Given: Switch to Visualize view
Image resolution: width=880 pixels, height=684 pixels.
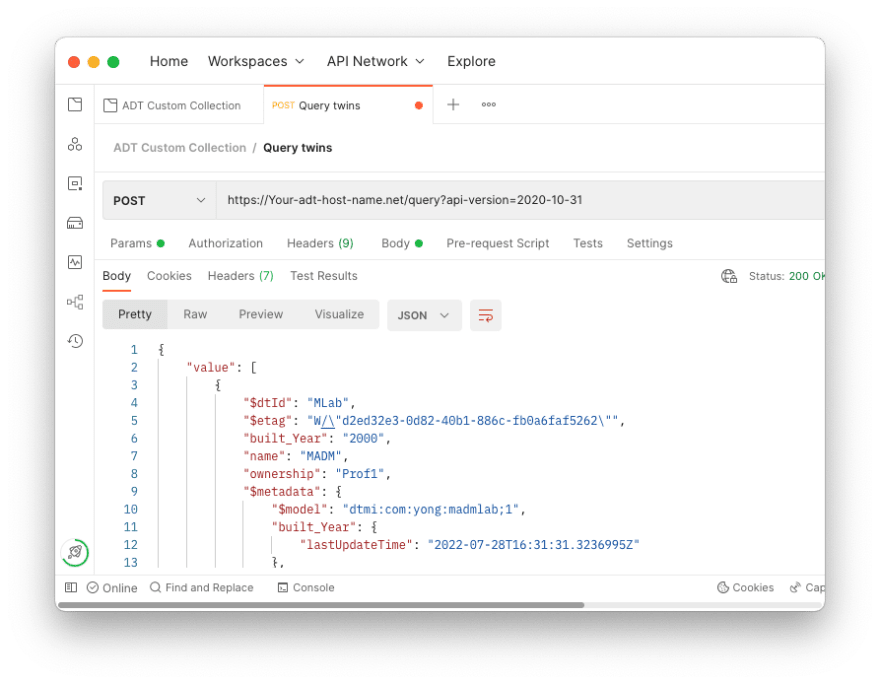Looking at the screenshot, I should (339, 314).
